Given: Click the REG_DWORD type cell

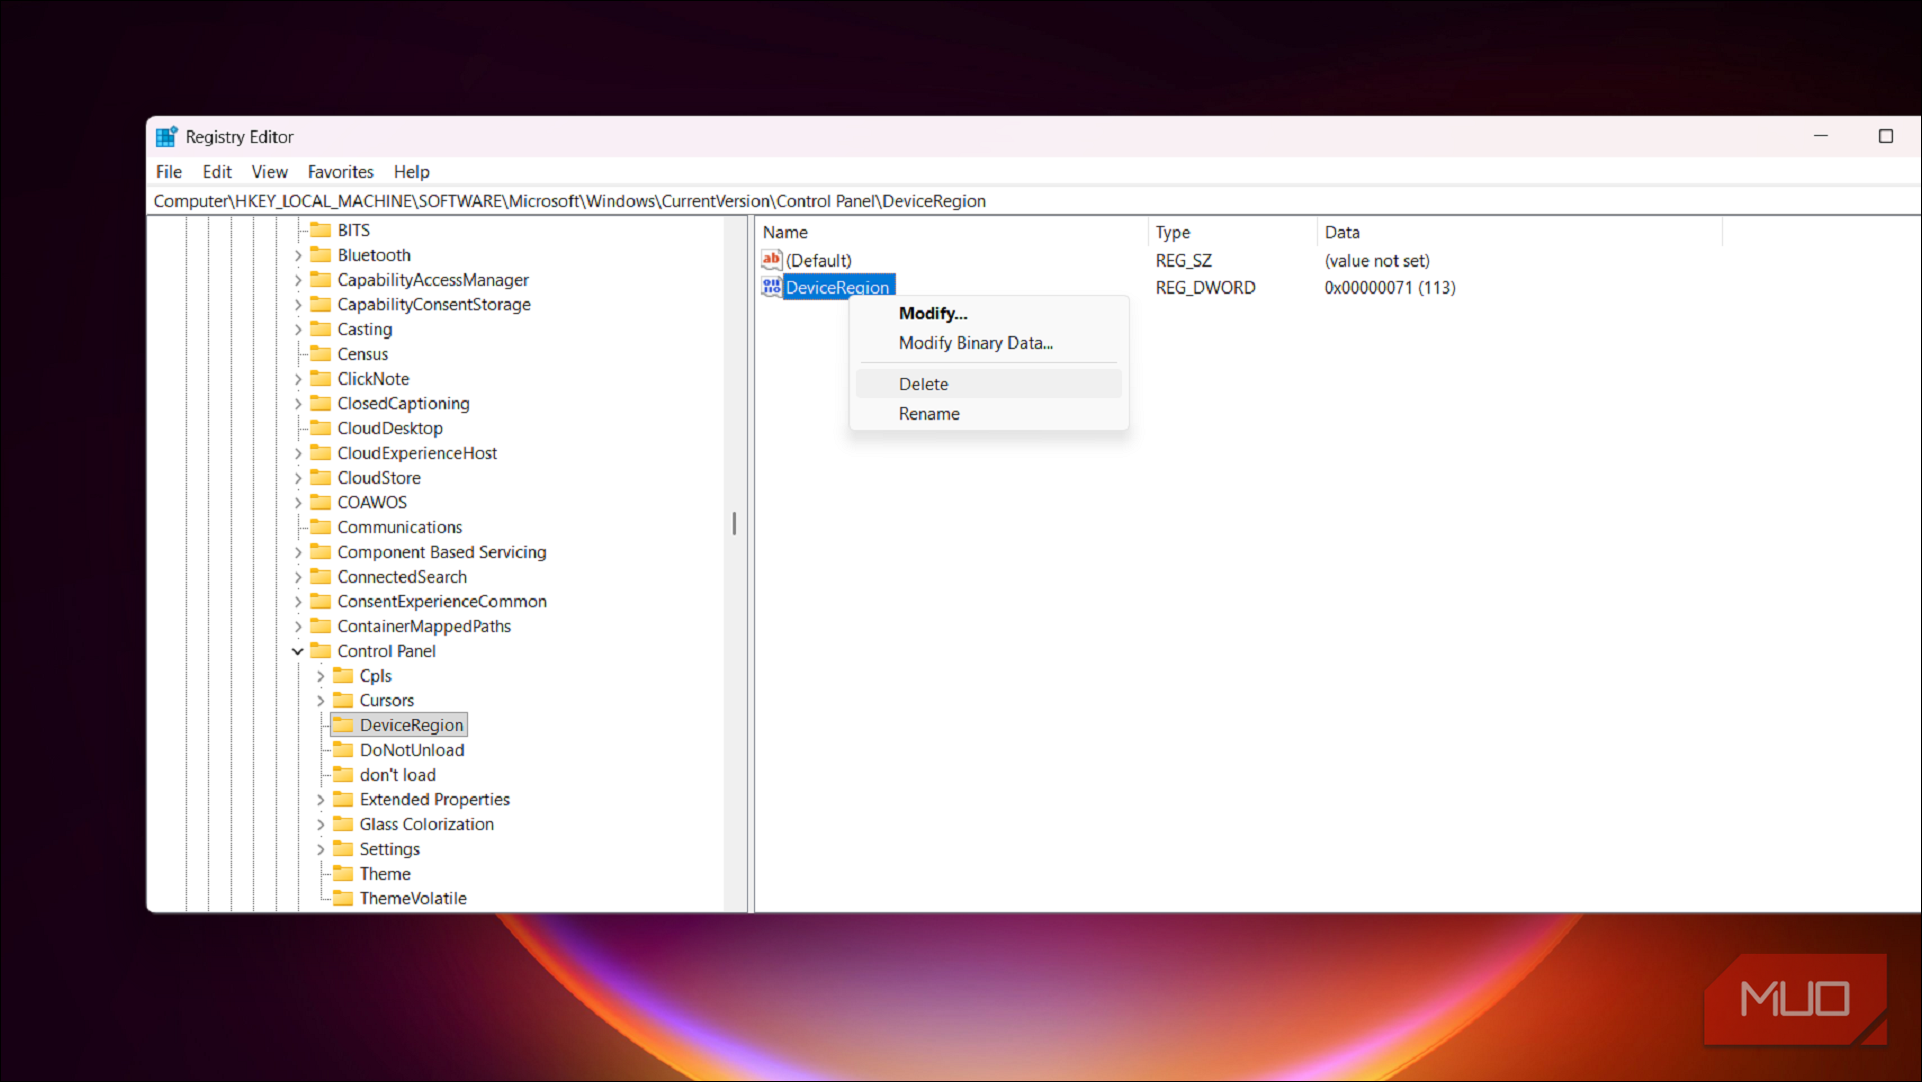Looking at the screenshot, I should (x=1205, y=287).
